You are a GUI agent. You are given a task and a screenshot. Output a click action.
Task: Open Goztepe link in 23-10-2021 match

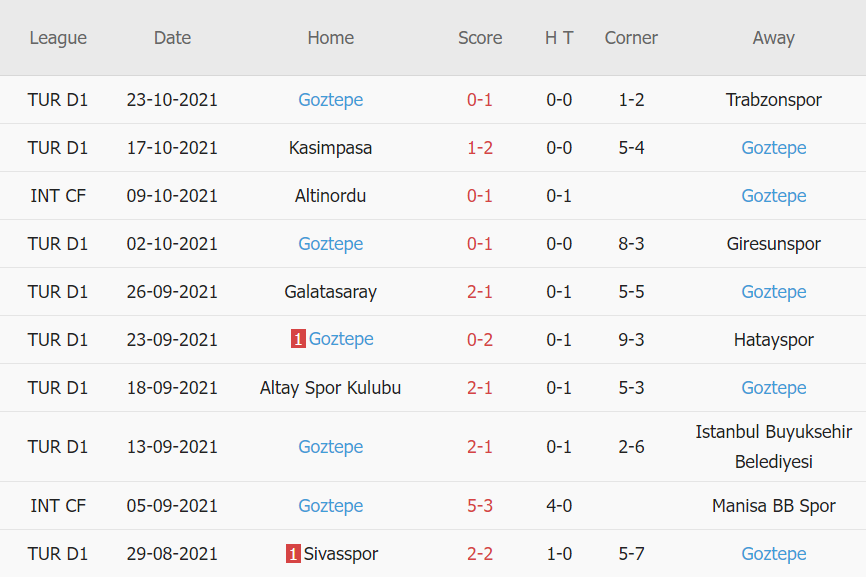click(330, 100)
